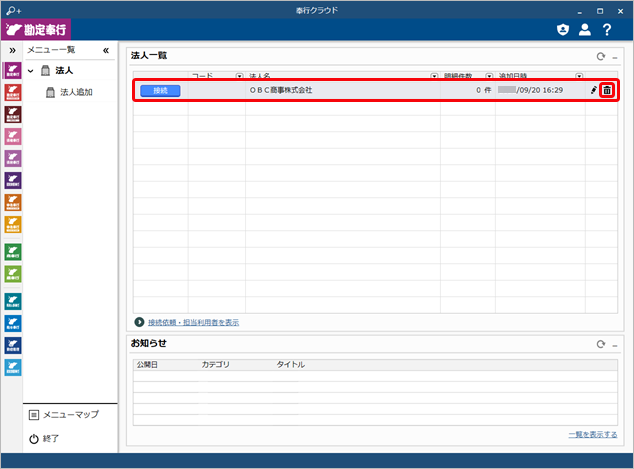Refresh the お知らせ panel

click(601, 344)
